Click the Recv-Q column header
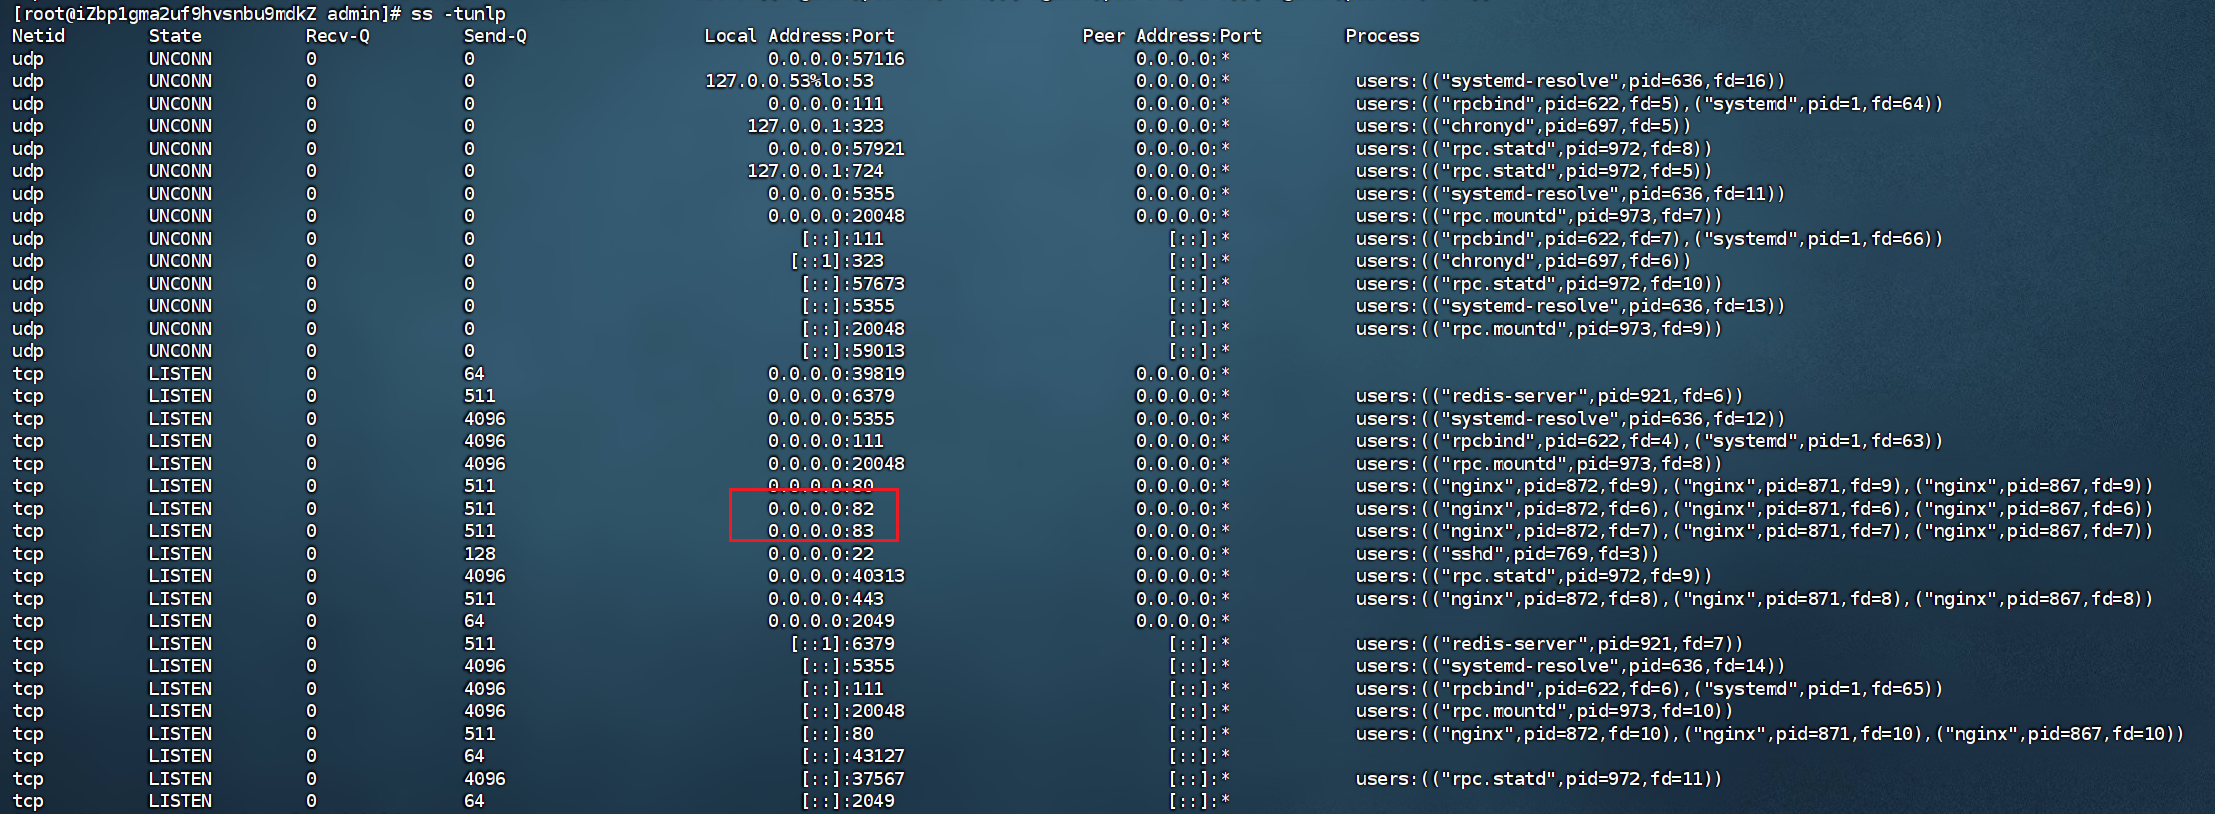Viewport: 2215px width, 814px height. pos(337,36)
